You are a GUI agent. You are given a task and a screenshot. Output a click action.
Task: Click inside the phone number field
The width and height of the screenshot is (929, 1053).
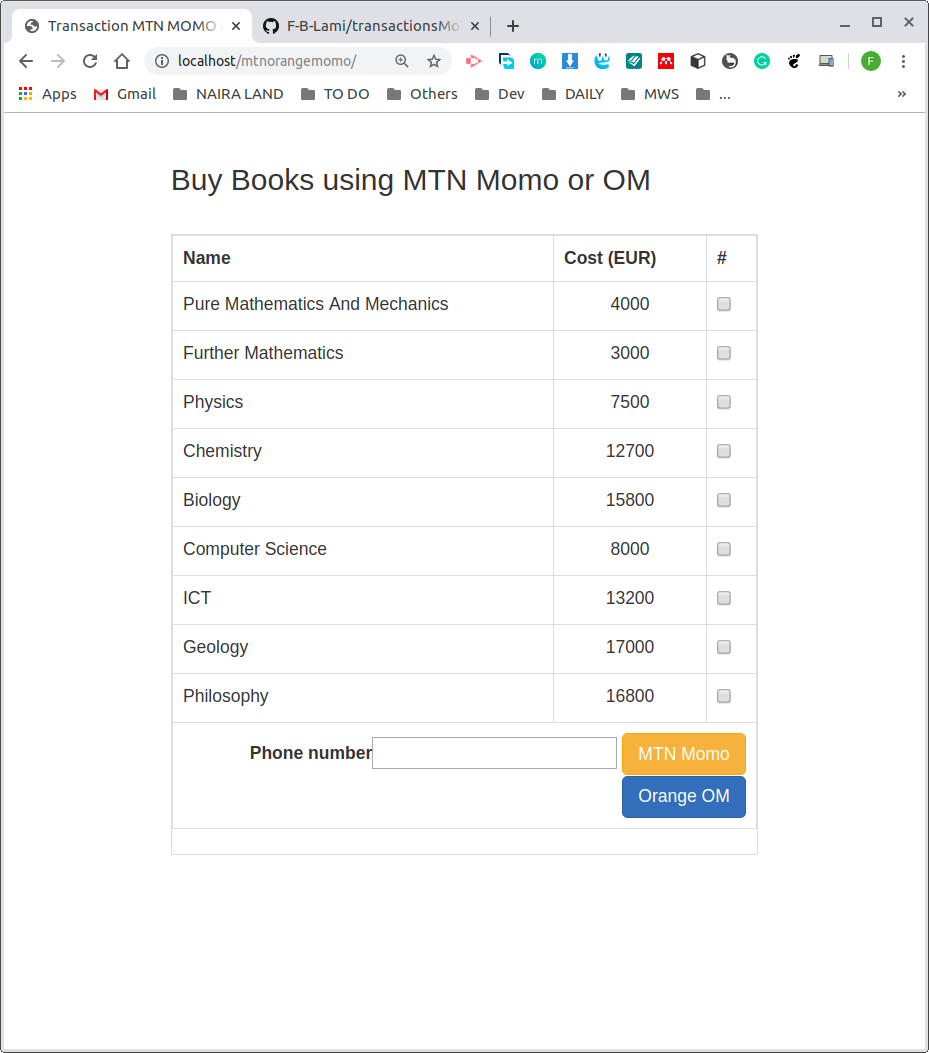[493, 753]
